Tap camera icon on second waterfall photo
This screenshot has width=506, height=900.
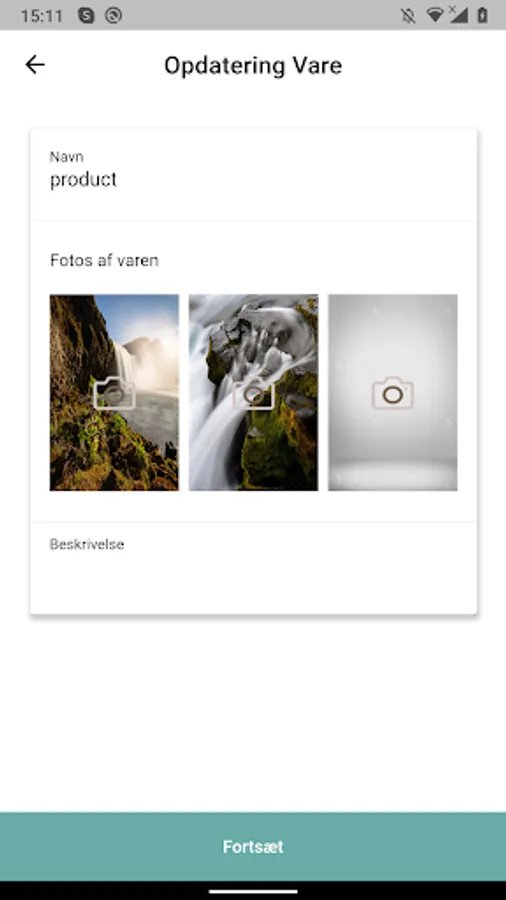[x=254, y=393]
